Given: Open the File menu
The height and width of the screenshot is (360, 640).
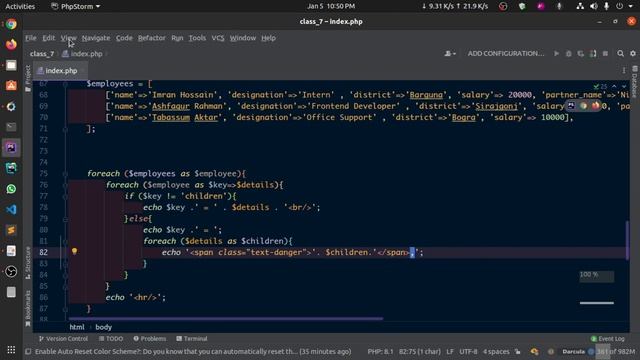Looking at the screenshot, I should point(31,38).
